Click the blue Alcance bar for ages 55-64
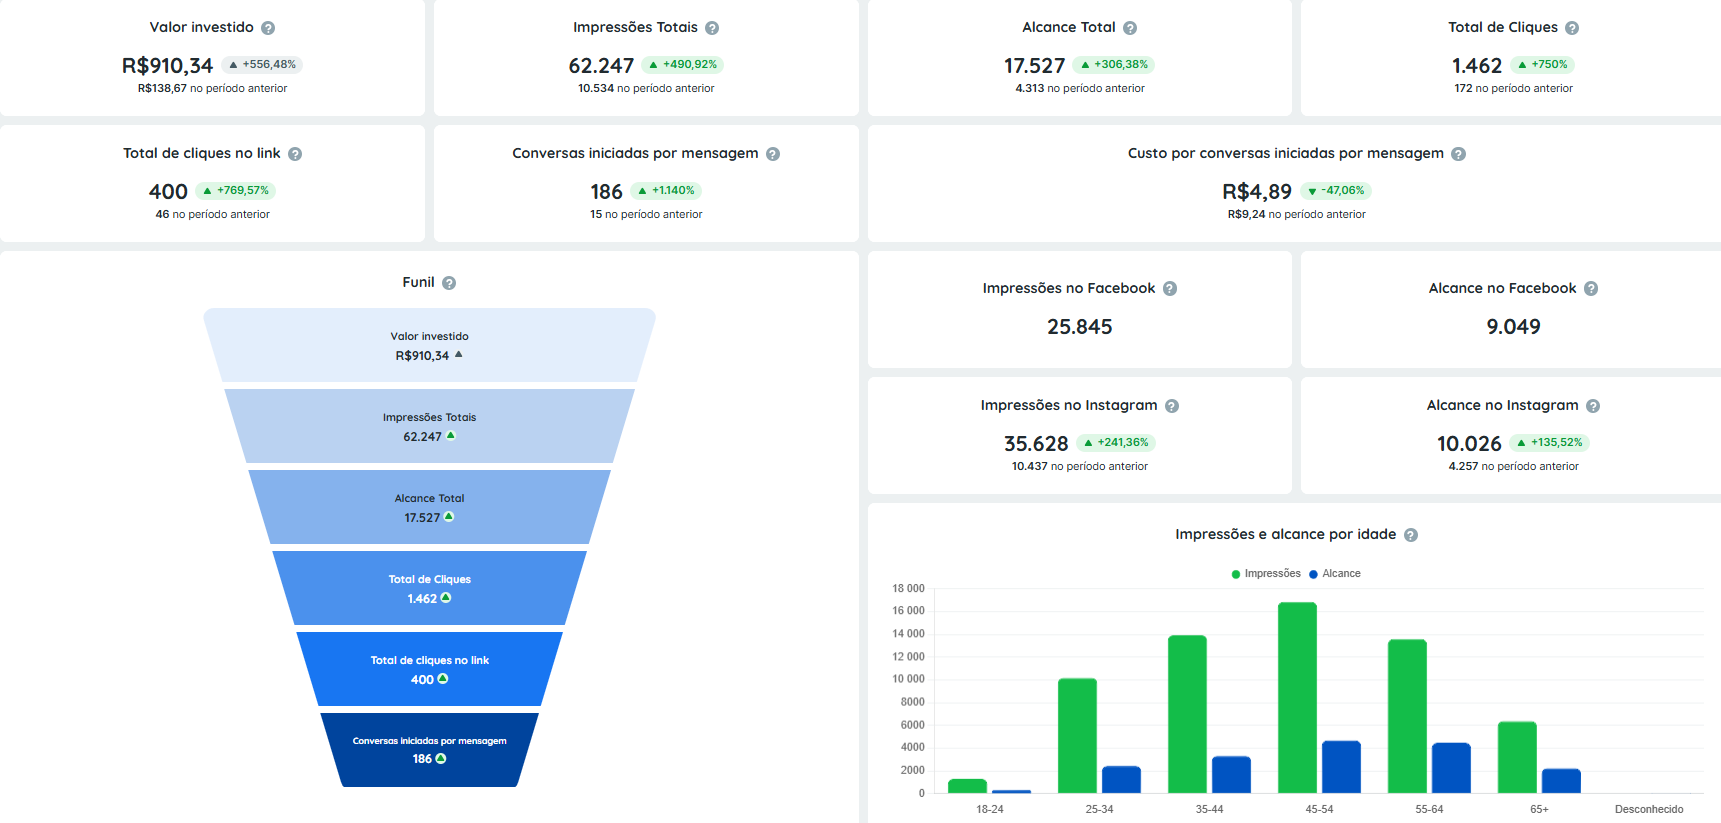This screenshot has height=823, width=1721. 1451,768
